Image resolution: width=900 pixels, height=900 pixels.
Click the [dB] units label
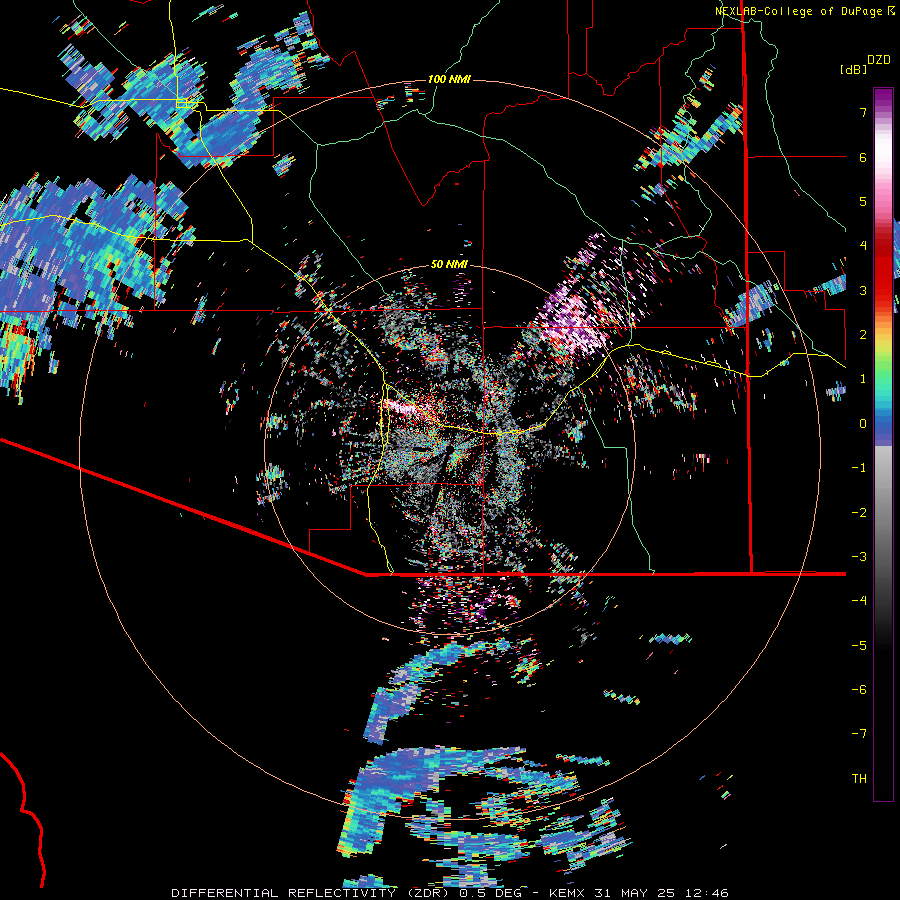click(853, 69)
